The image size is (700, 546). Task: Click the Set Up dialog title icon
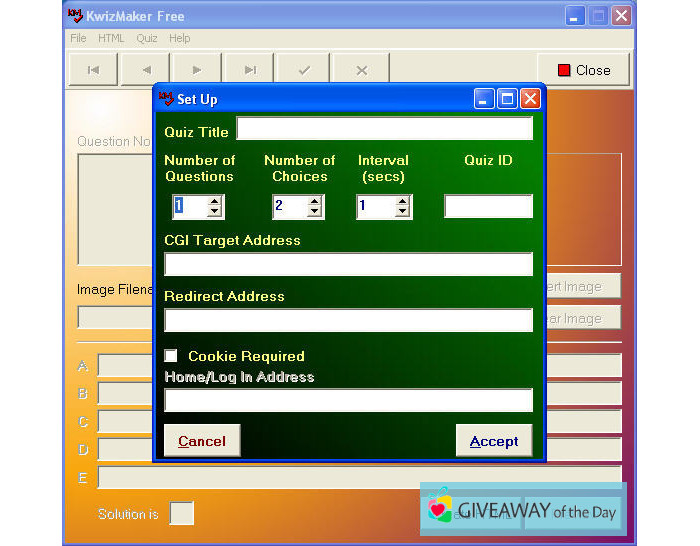[166, 99]
